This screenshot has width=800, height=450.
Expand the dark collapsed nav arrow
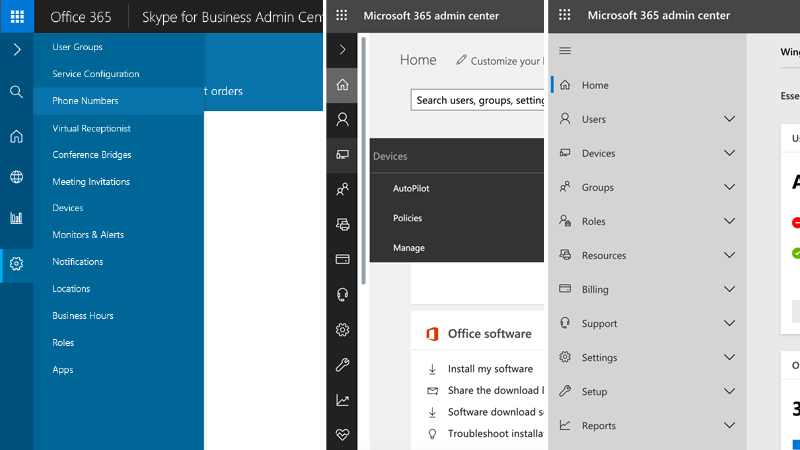pyautogui.click(x=342, y=49)
